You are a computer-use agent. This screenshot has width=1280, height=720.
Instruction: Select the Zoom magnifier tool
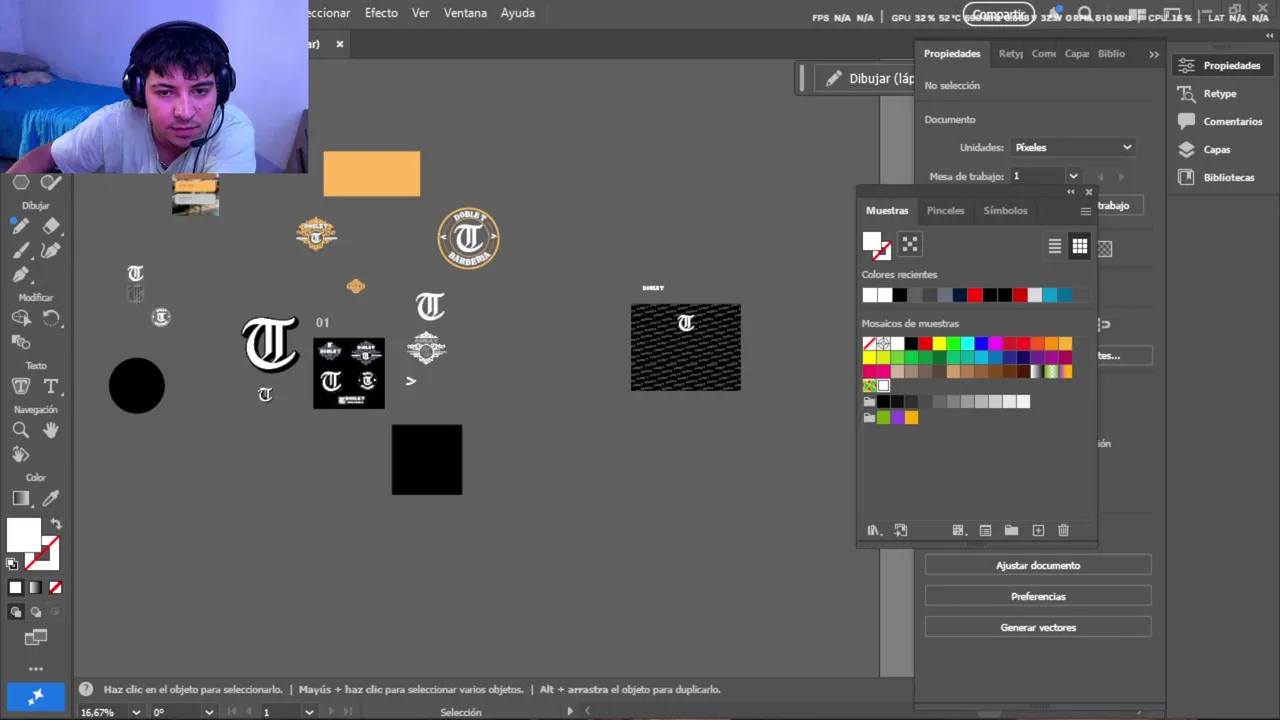click(x=20, y=430)
